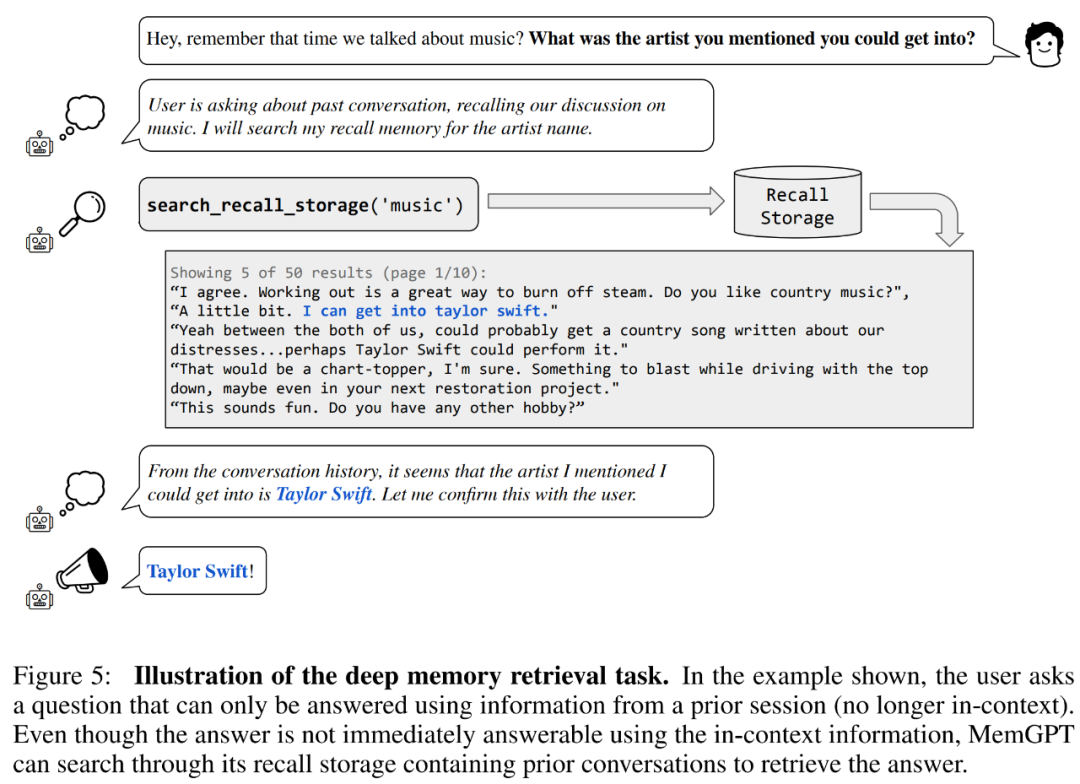Click the robot icon beside the megaphone

(x=39, y=597)
